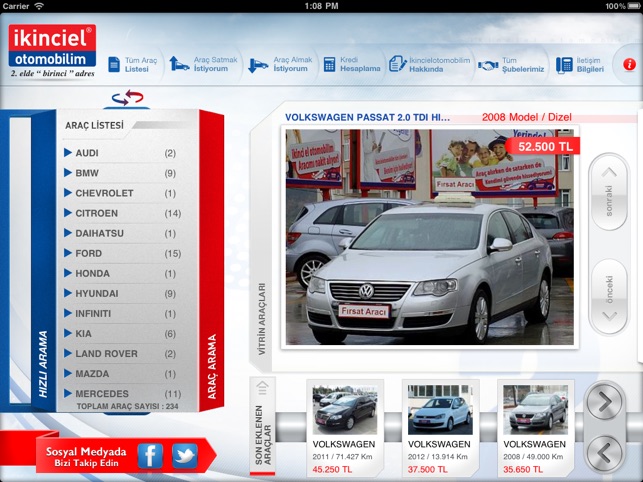Click the 2012 / 13.914 Km text

tap(438, 457)
